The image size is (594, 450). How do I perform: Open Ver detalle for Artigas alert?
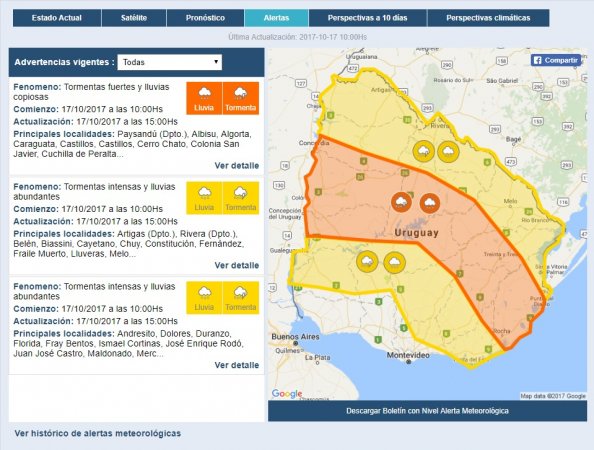237,265
